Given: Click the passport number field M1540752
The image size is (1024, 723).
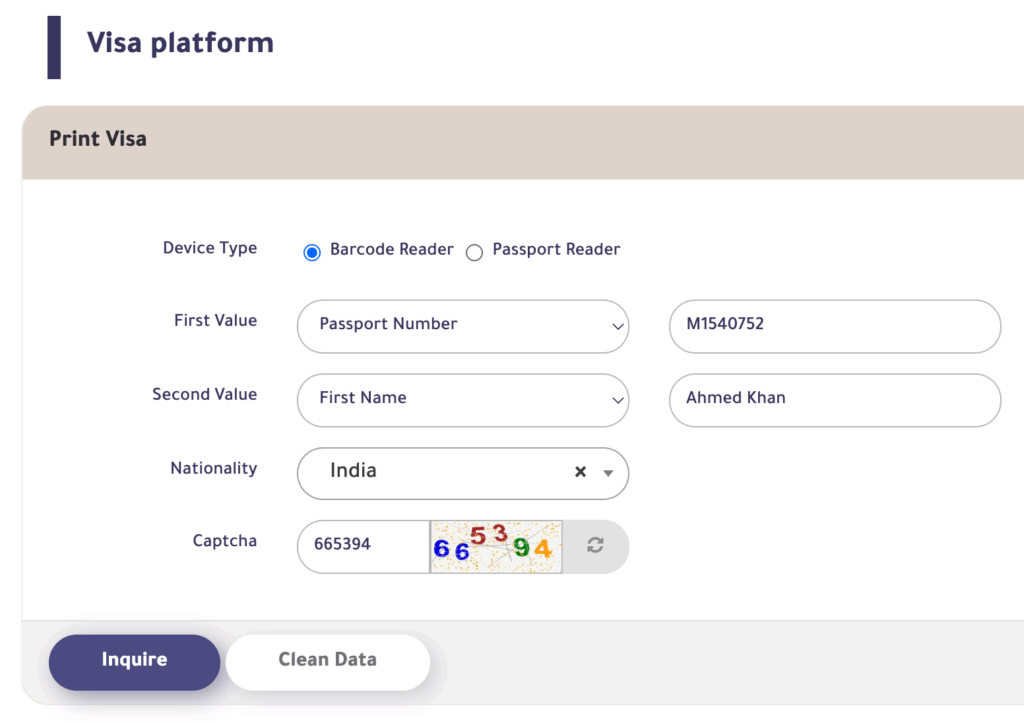Looking at the screenshot, I should click(x=834, y=326).
